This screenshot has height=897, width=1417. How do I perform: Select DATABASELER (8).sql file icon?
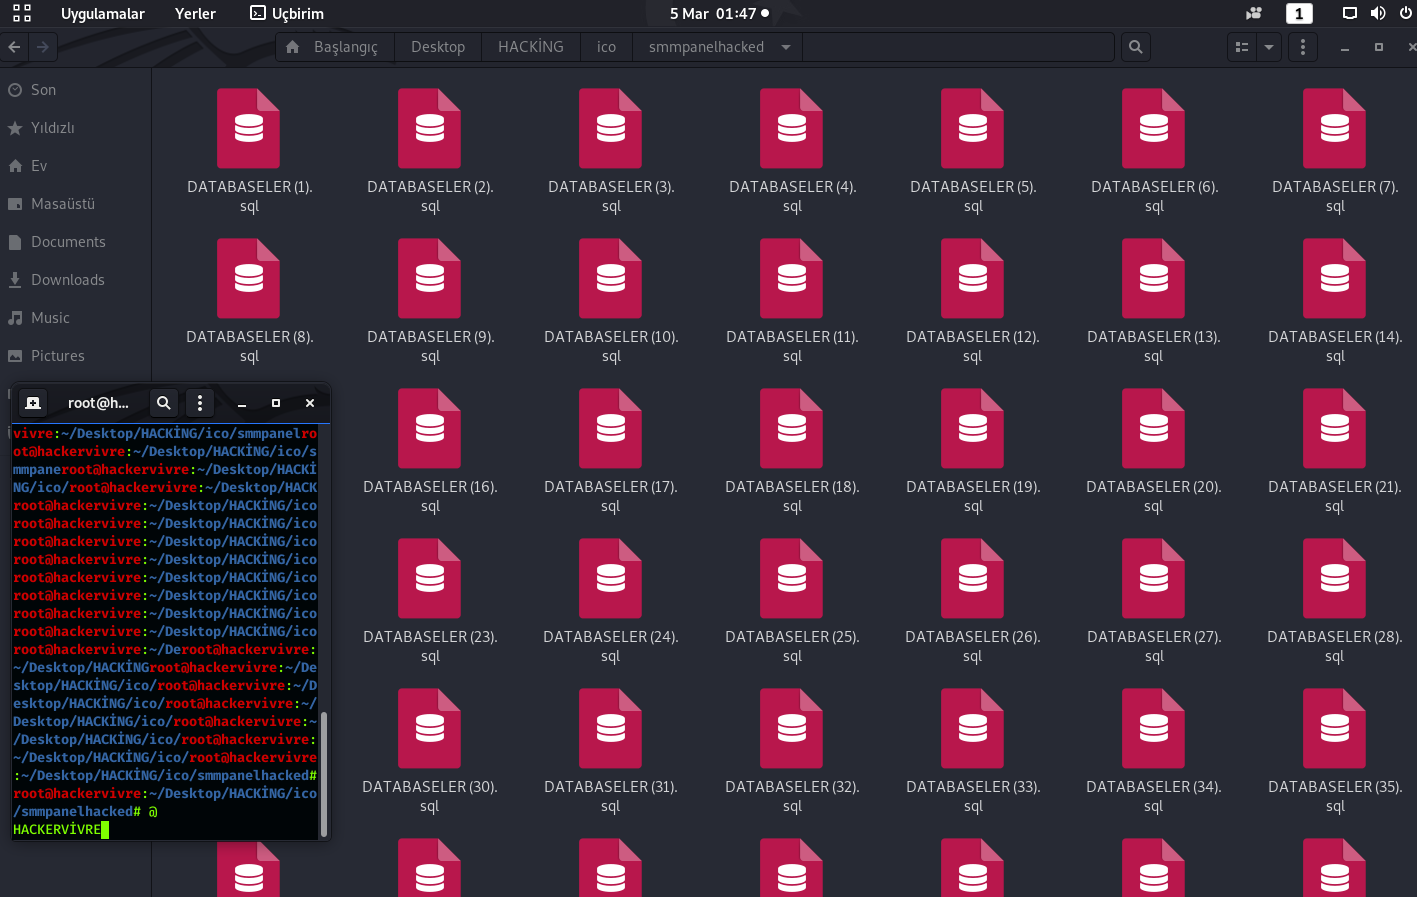pos(249,278)
